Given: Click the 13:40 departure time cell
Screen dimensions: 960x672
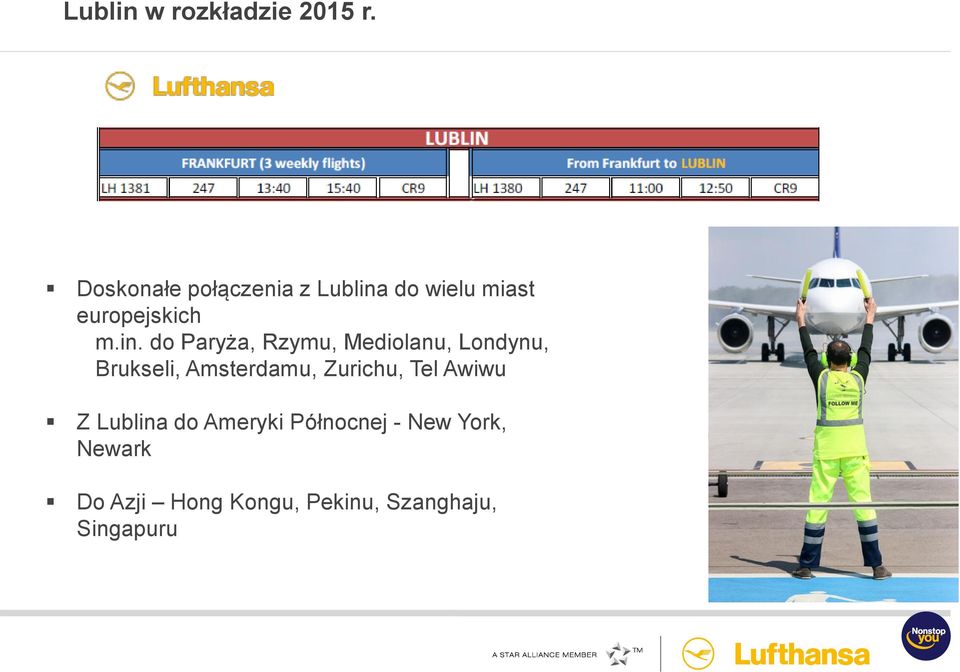Looking at the screenshot, I should pos(273,188).
